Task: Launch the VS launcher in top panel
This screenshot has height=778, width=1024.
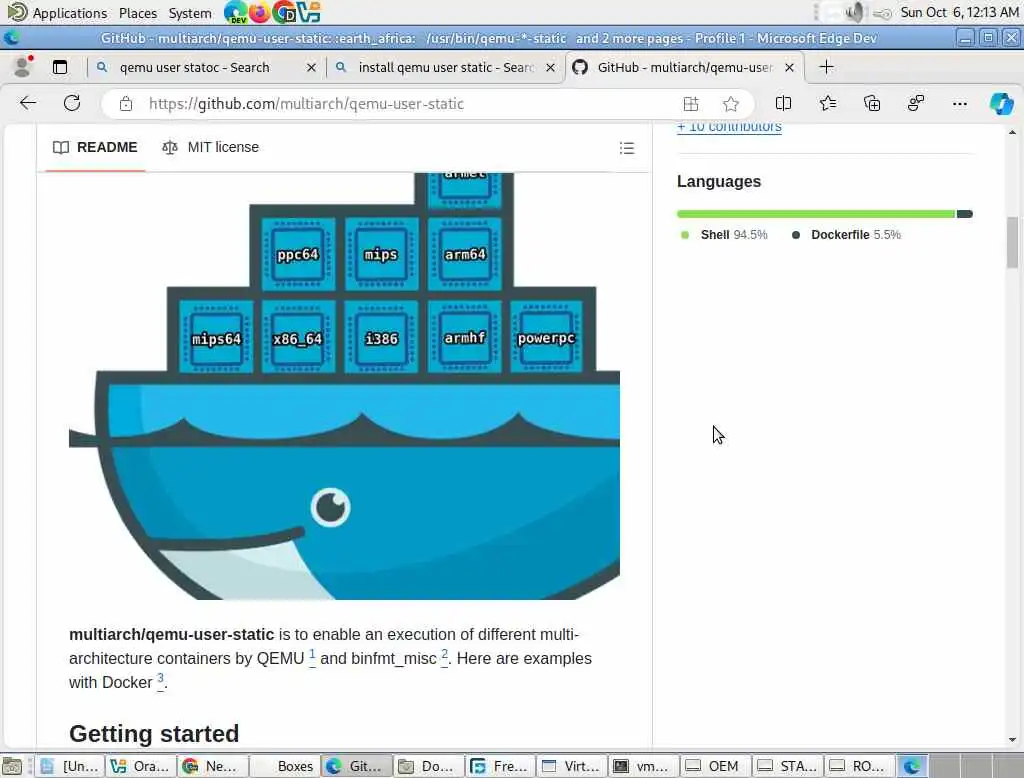Action: tap(309, 12)
